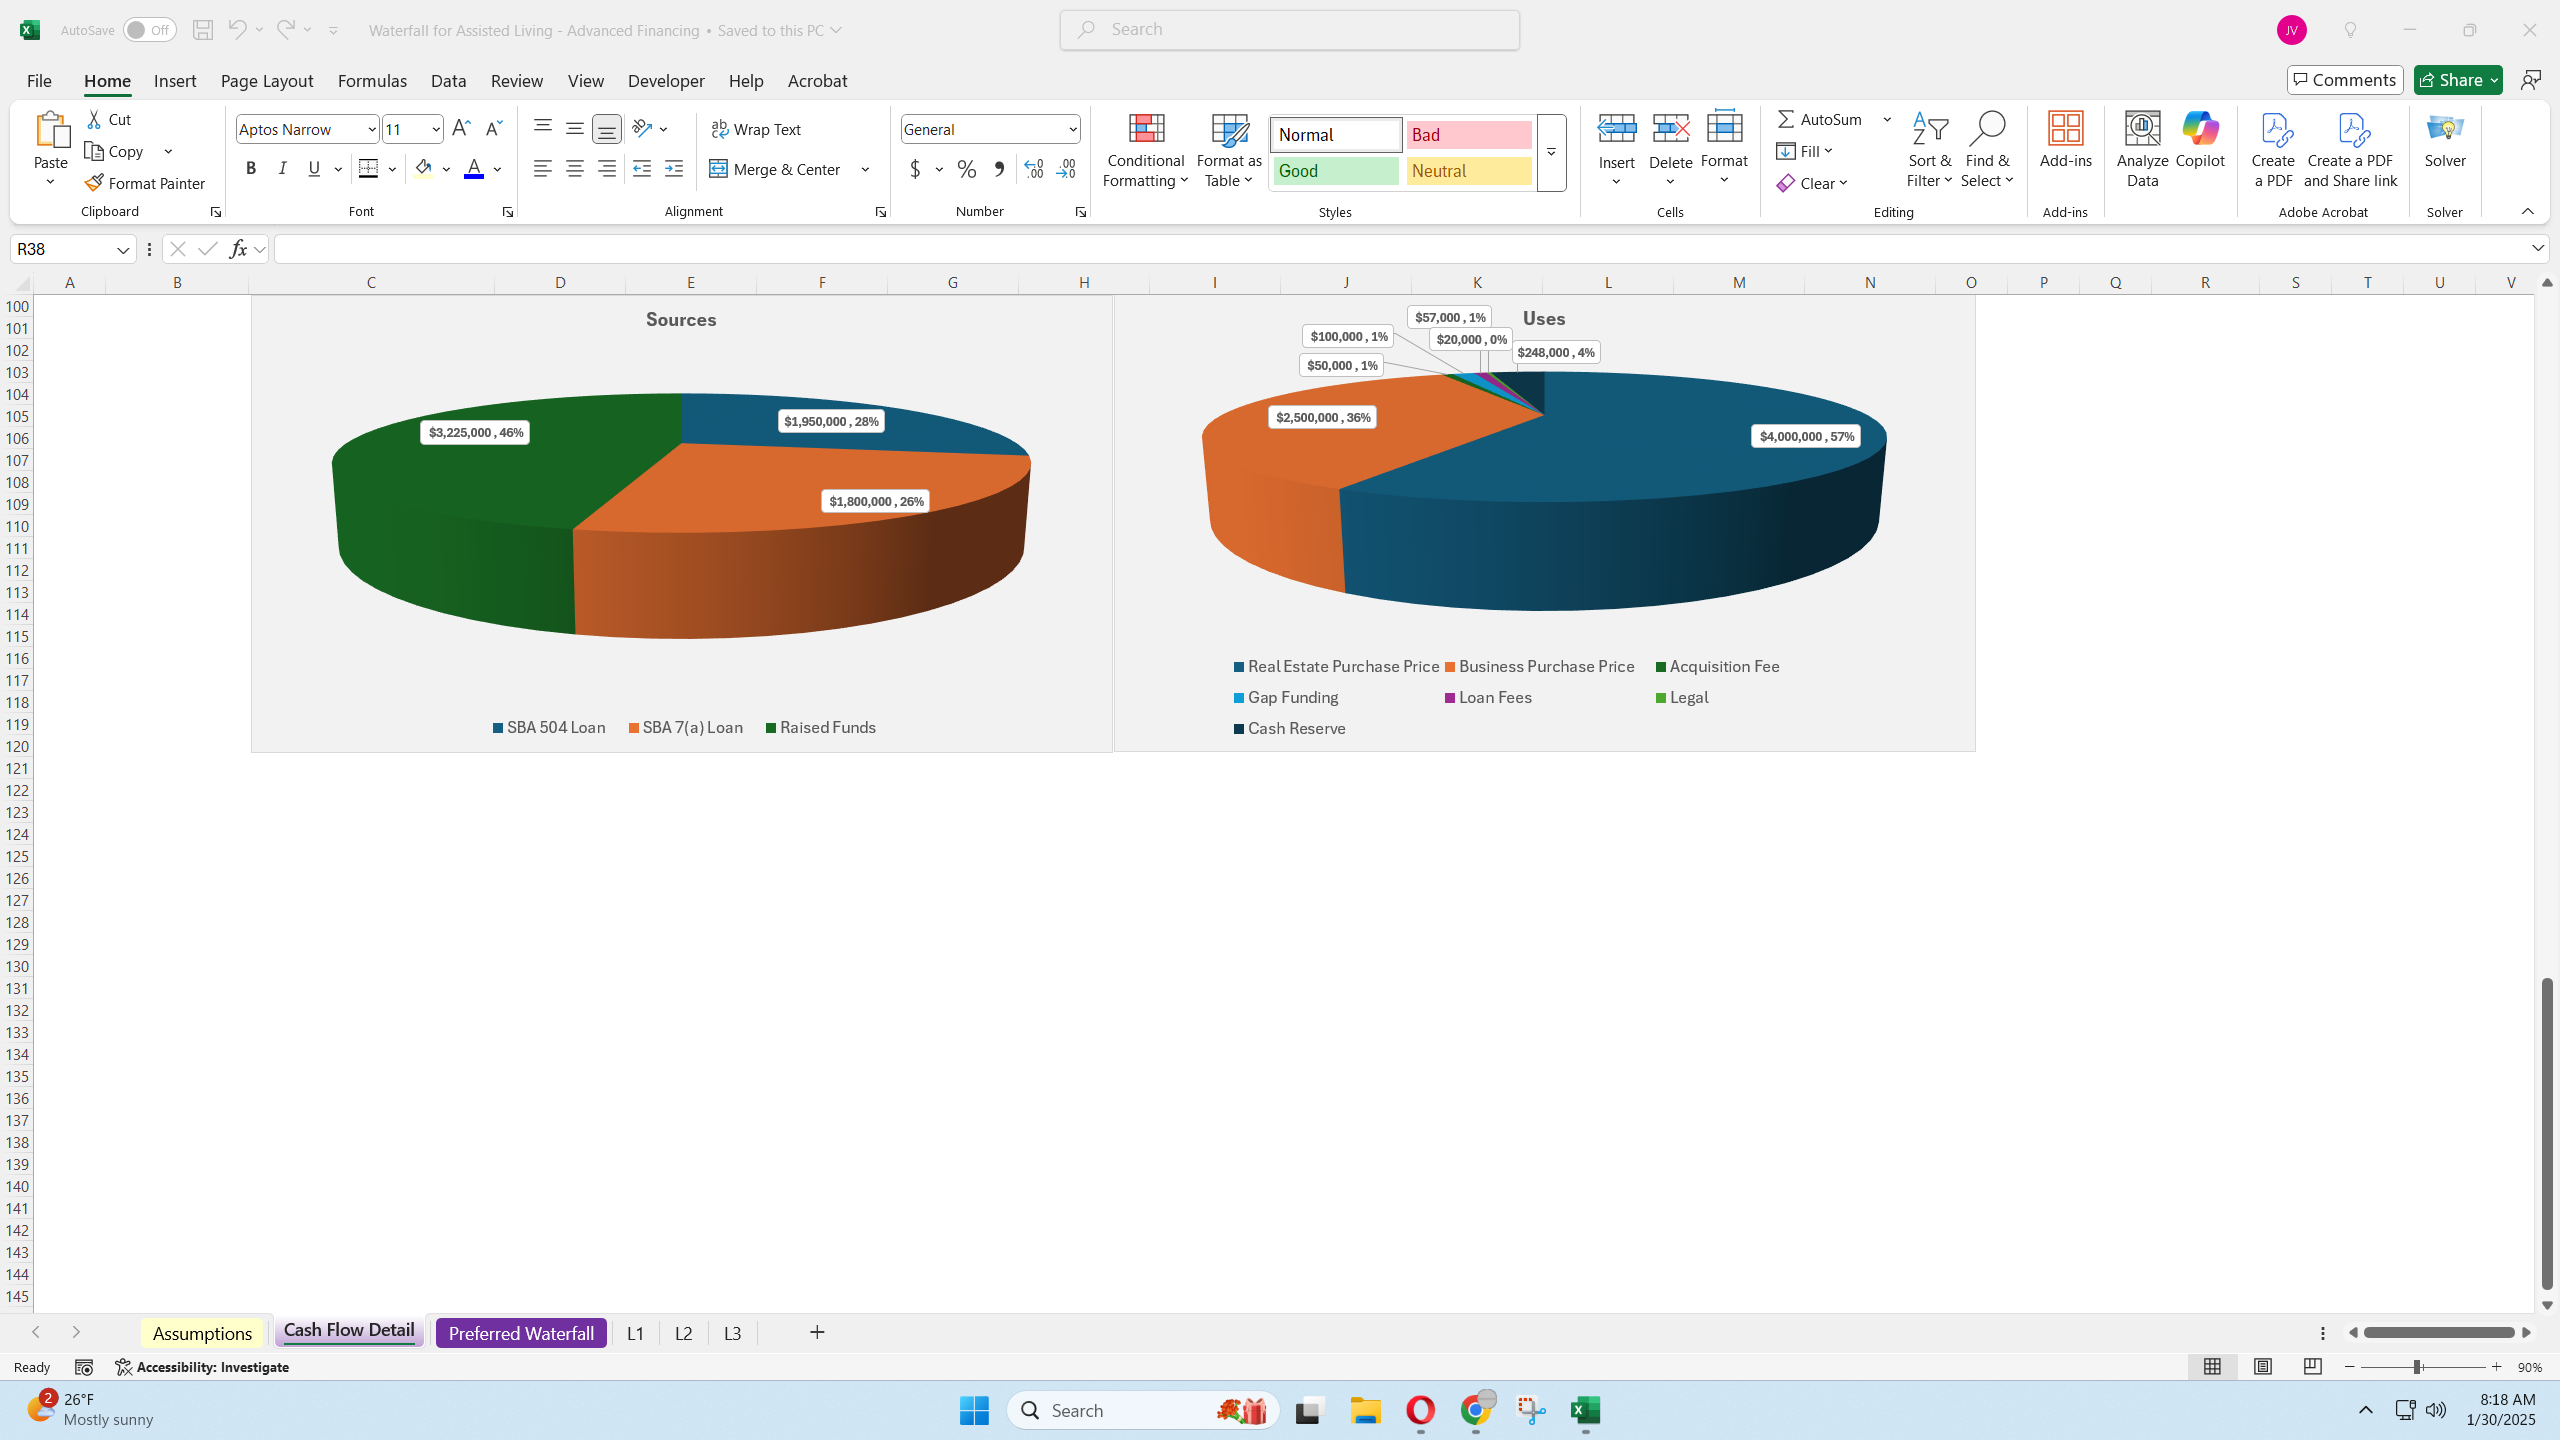2560x1440 pixels.
Task: Click the Create a PDF icon
Action: (x=2273, y=150)
